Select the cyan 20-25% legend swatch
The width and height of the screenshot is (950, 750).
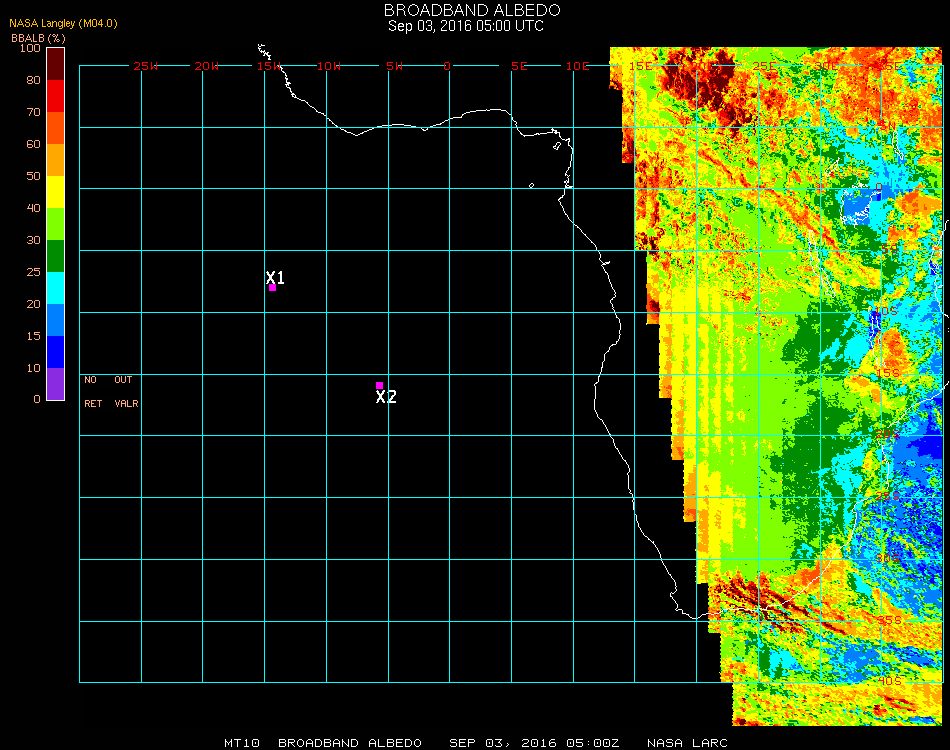tap(55, 288)
